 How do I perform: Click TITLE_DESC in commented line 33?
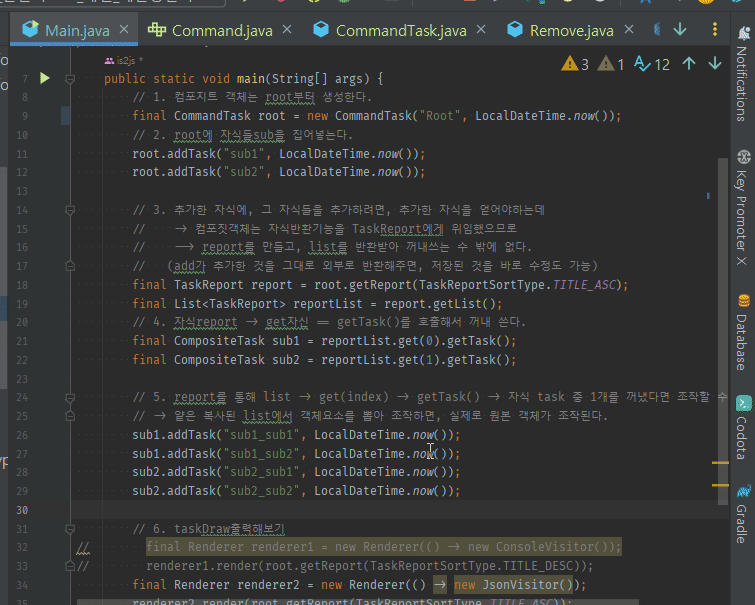(538, 566)
